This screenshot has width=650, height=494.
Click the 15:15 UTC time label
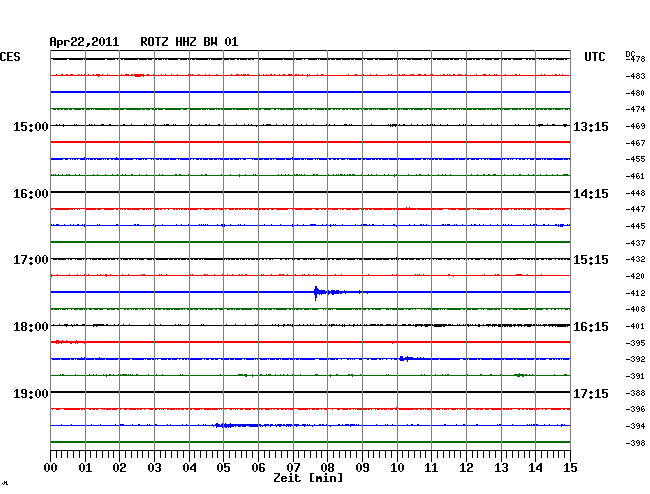pyautogui.click(x=591, y=260)
